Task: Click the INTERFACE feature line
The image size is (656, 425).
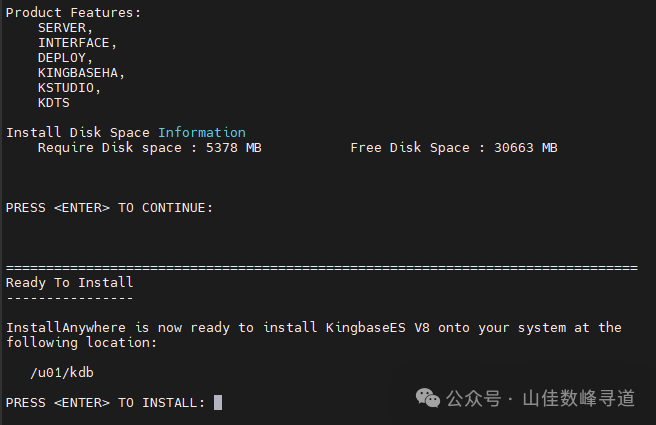Action: pos(78,43)
